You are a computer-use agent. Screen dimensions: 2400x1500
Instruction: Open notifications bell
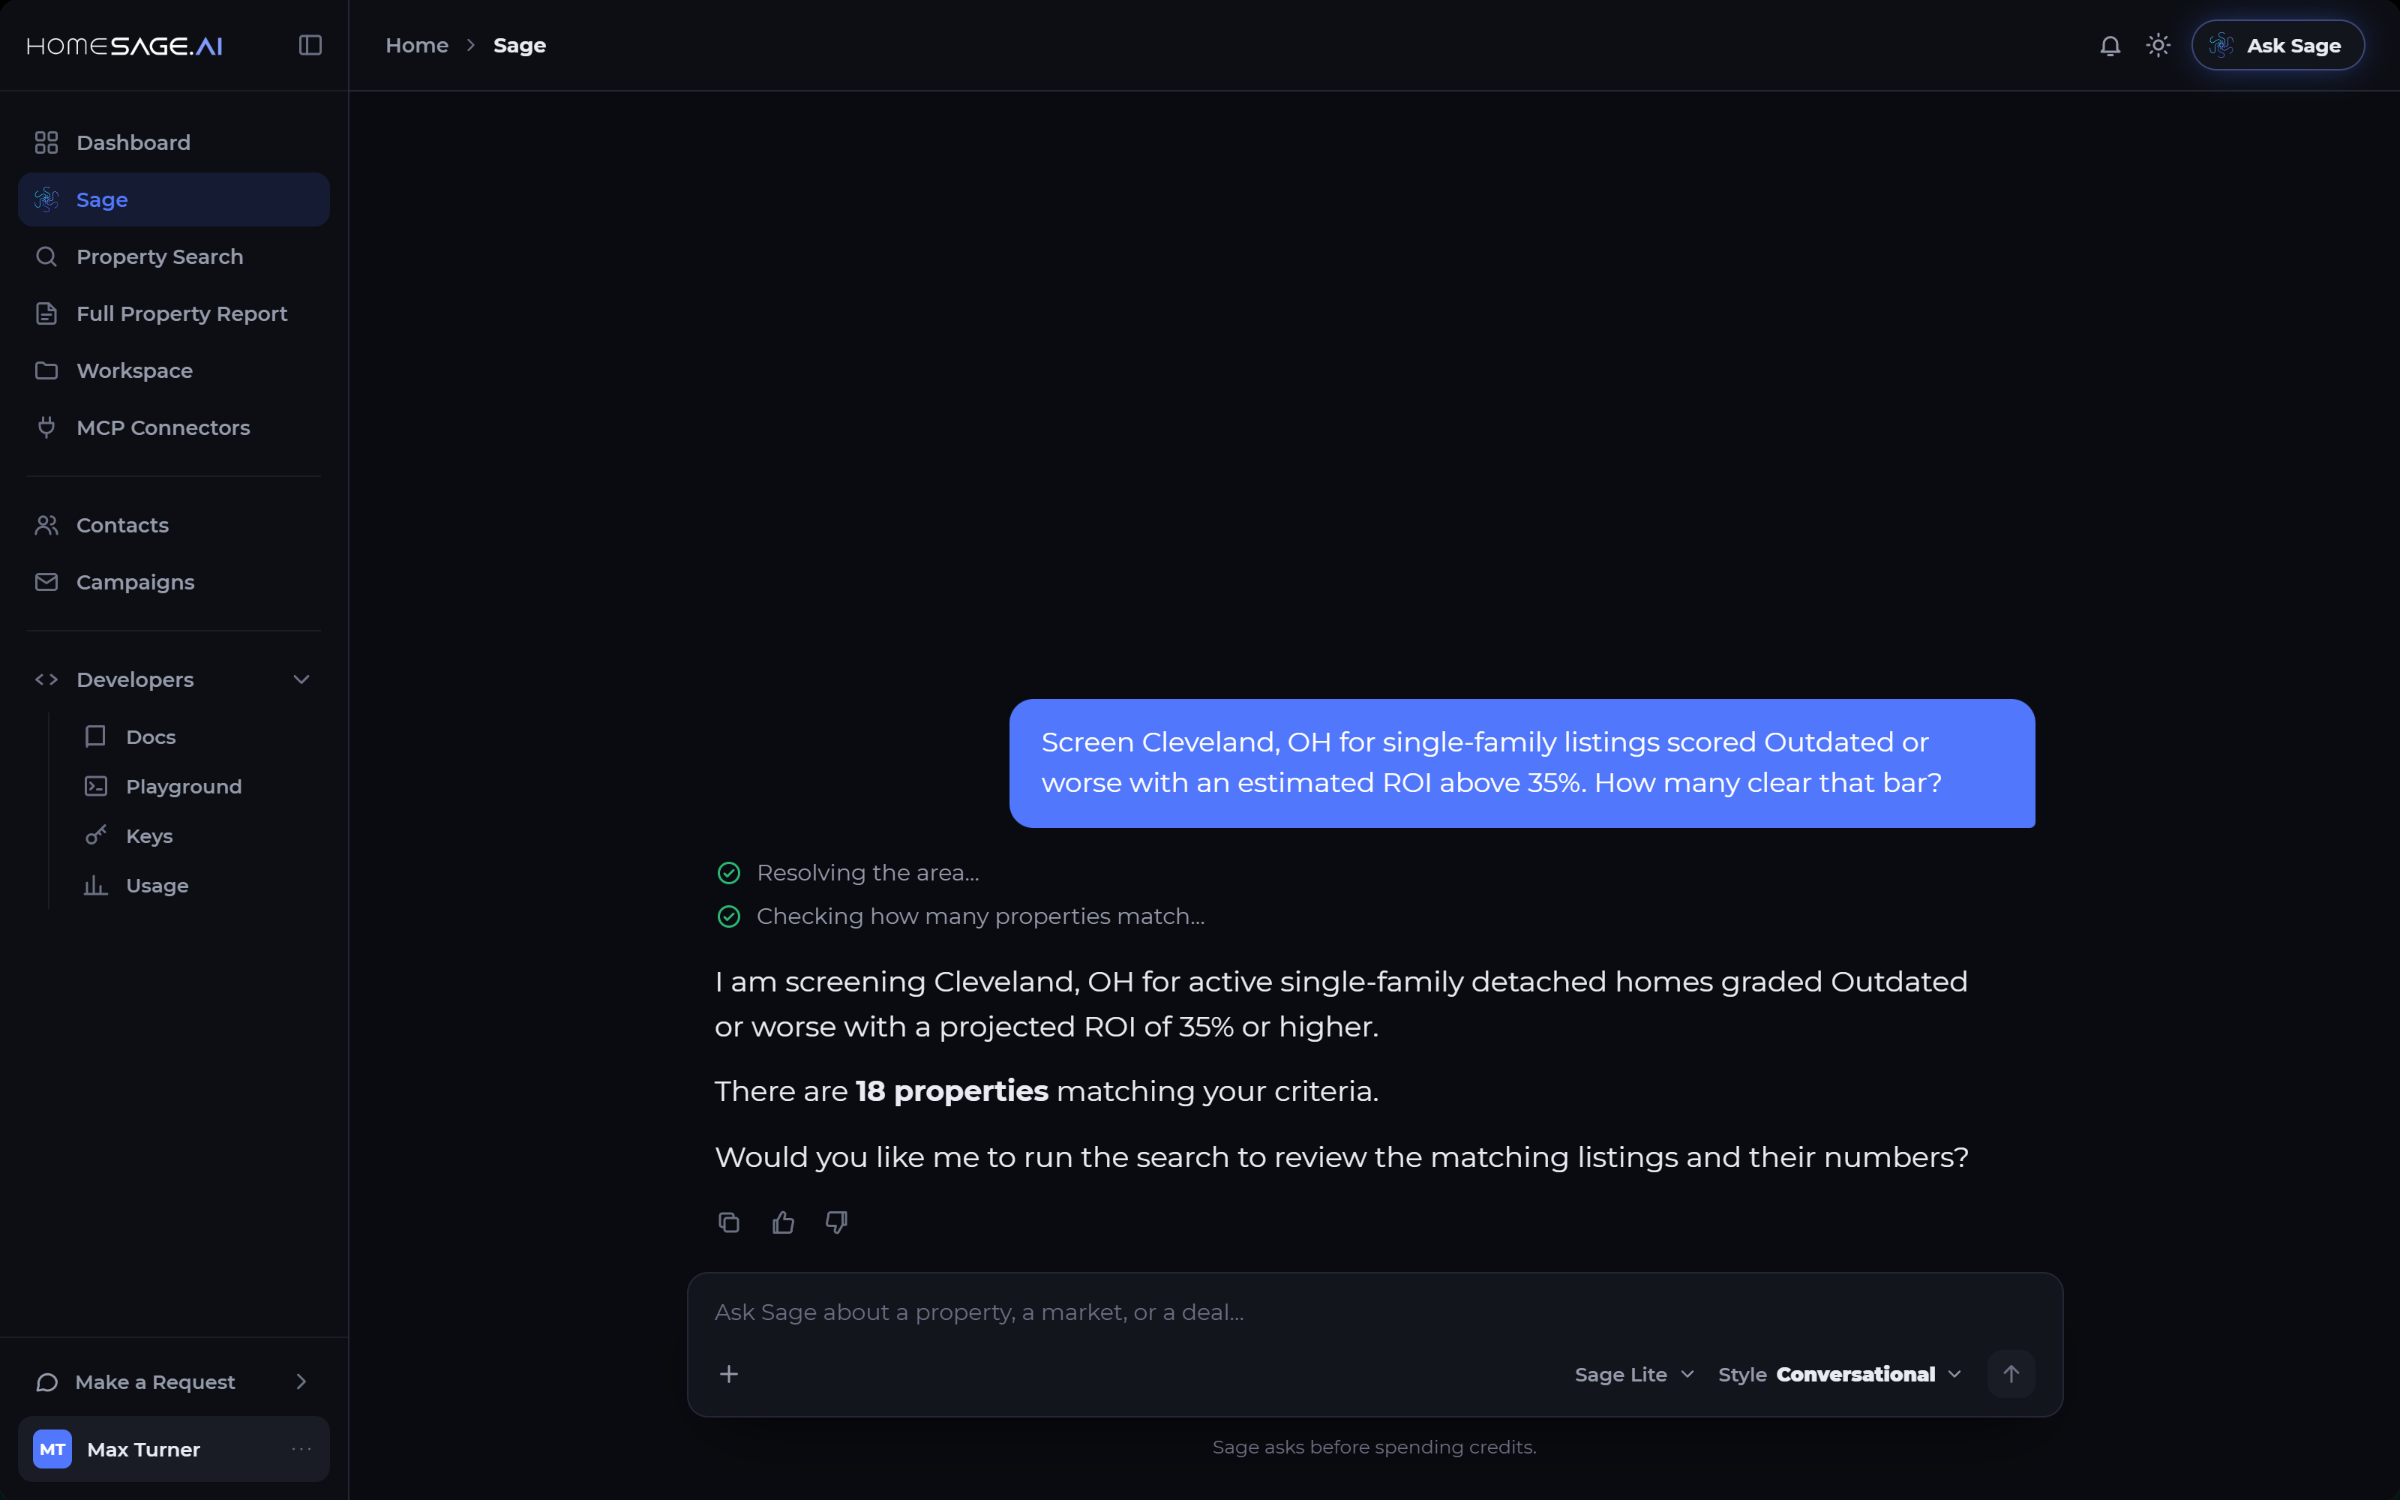pyautogui.click(x=2110, y=45)
